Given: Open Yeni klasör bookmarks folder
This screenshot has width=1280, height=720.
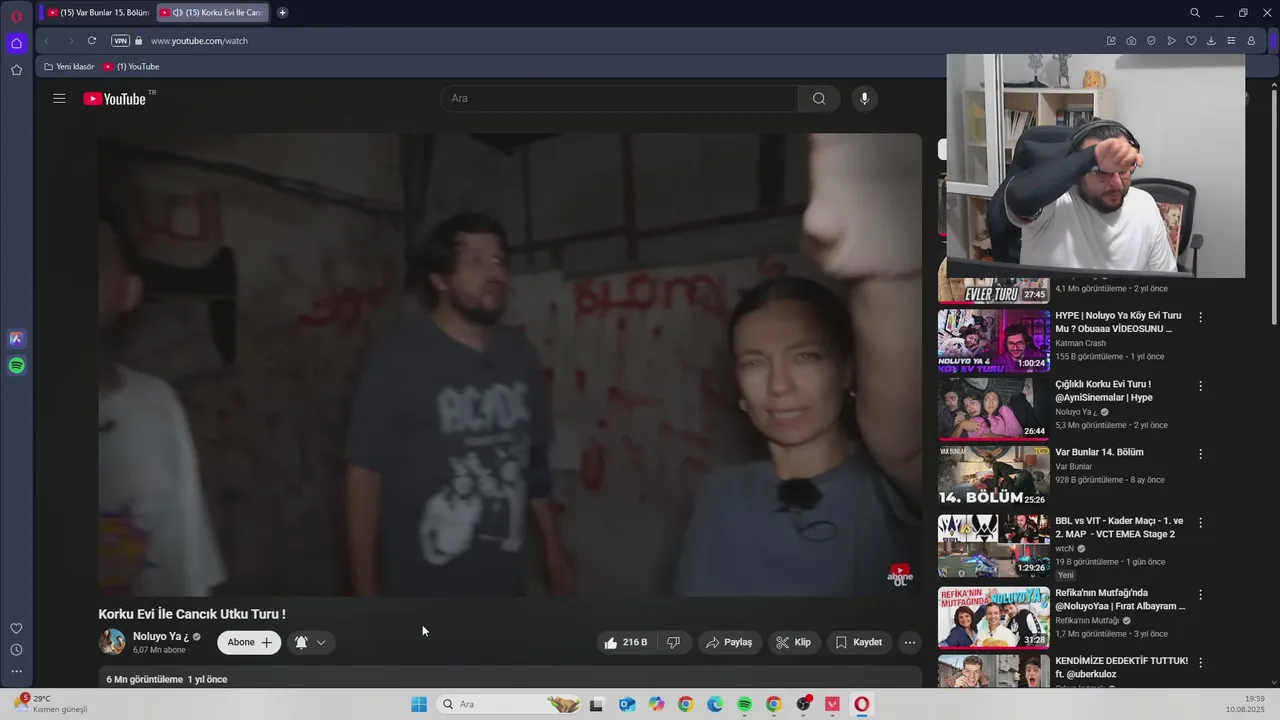Looking at the screenshot, I should pos(69,67).
